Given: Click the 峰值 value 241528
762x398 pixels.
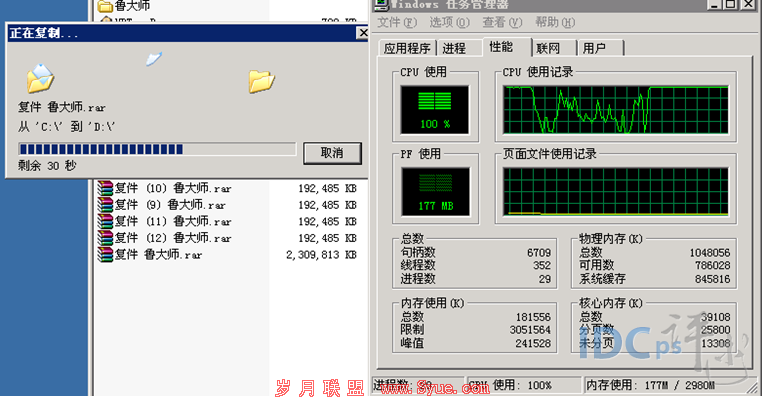Looking at the screenshot, I should (533, 344).
